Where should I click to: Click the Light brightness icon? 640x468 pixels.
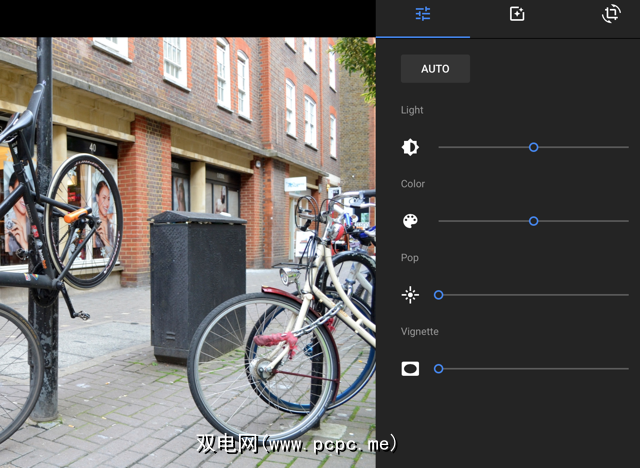[410, 147]
